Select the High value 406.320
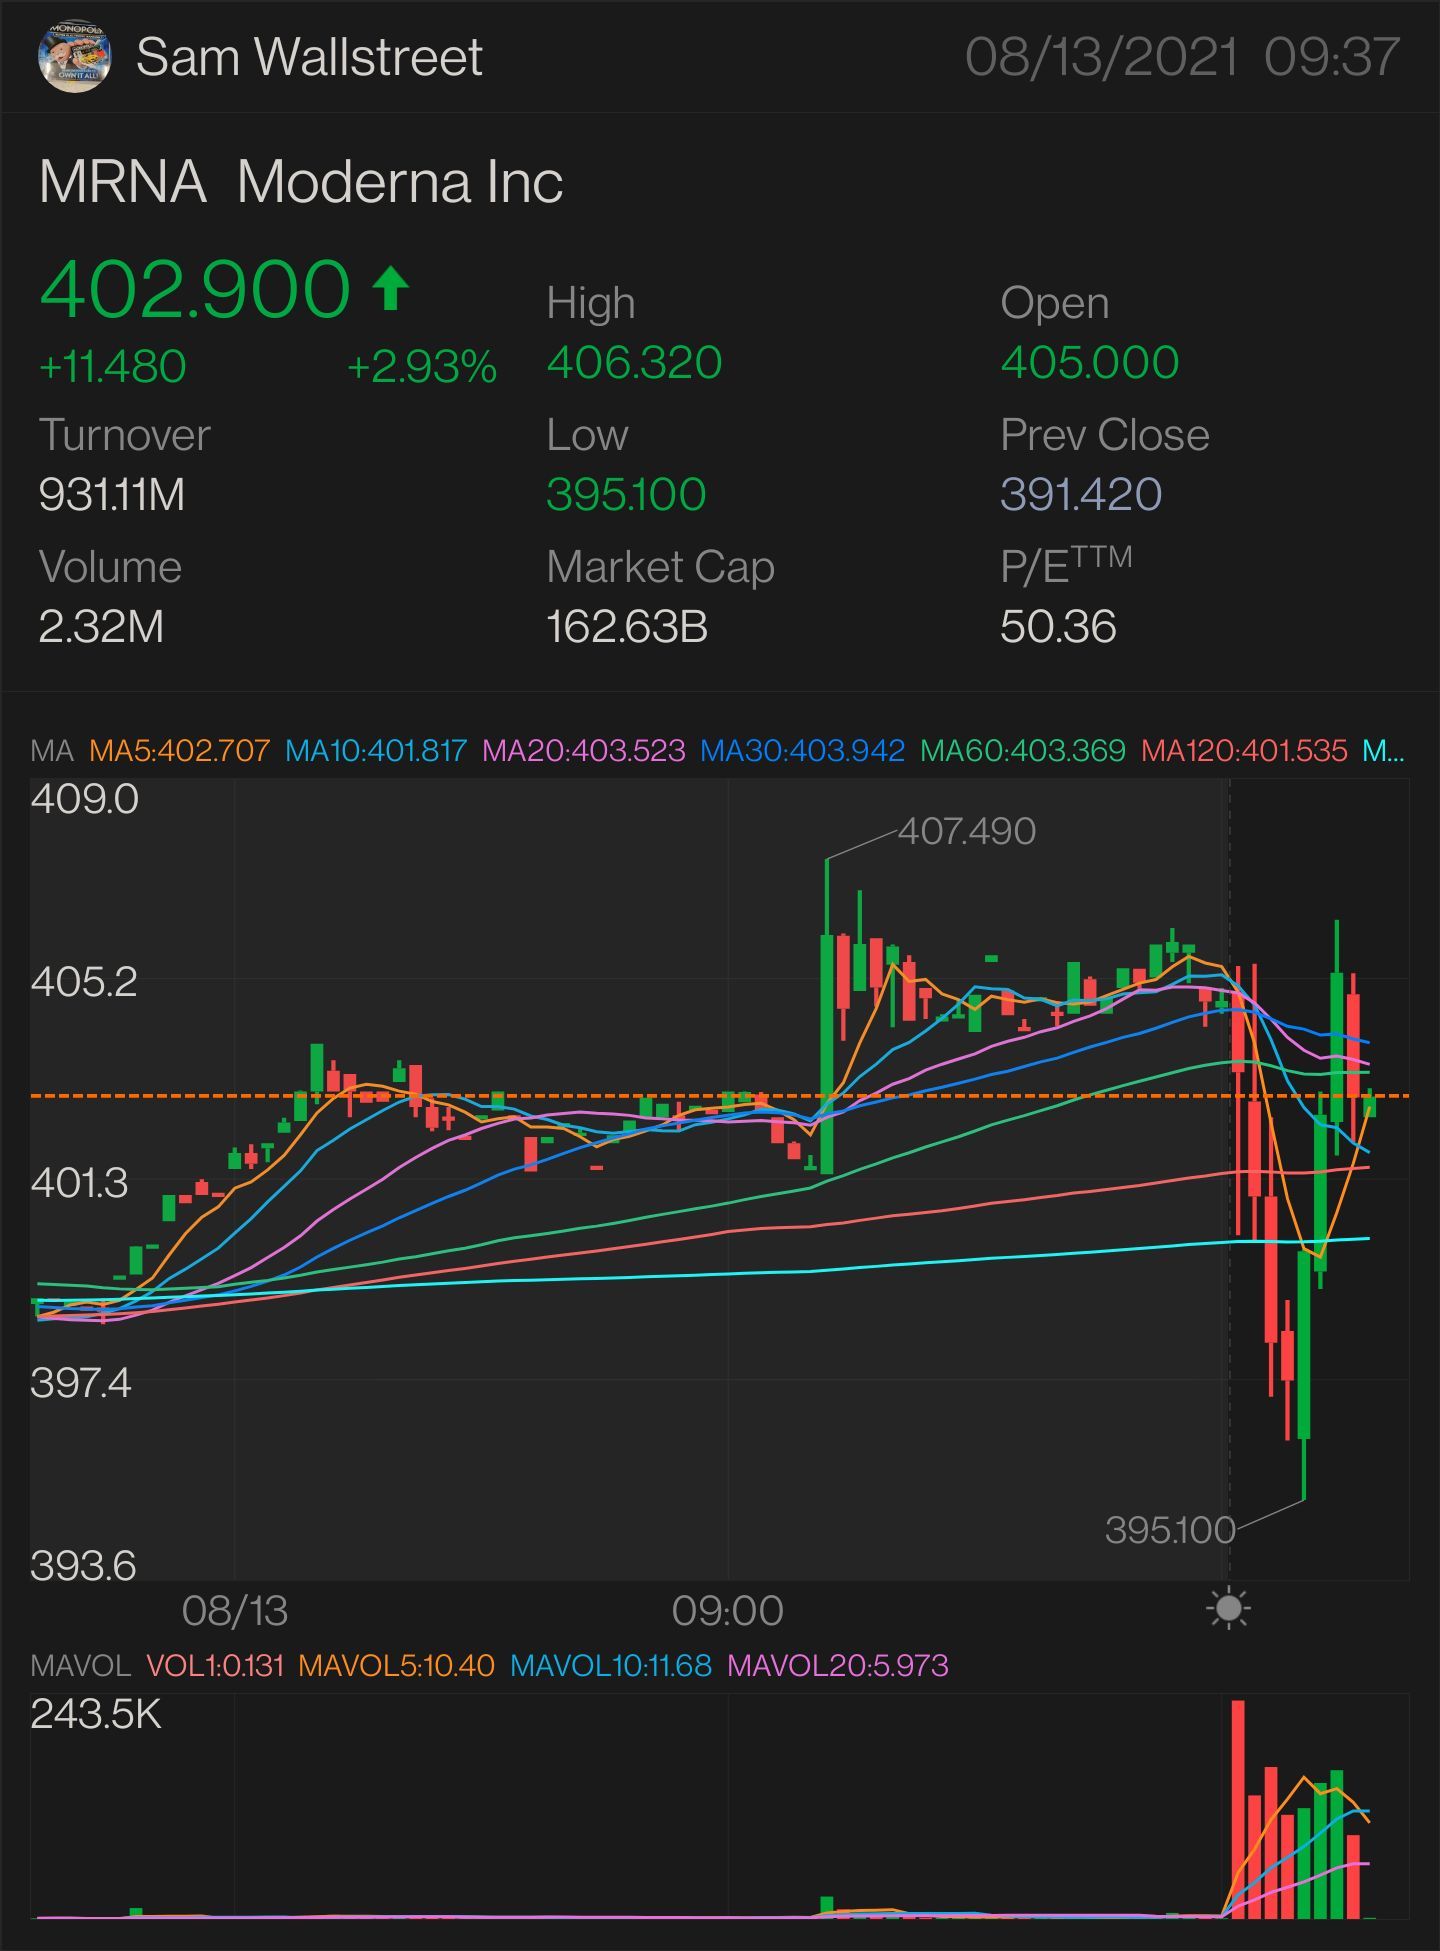This screenshot has width=1440, height=1951. pos(634,362)
